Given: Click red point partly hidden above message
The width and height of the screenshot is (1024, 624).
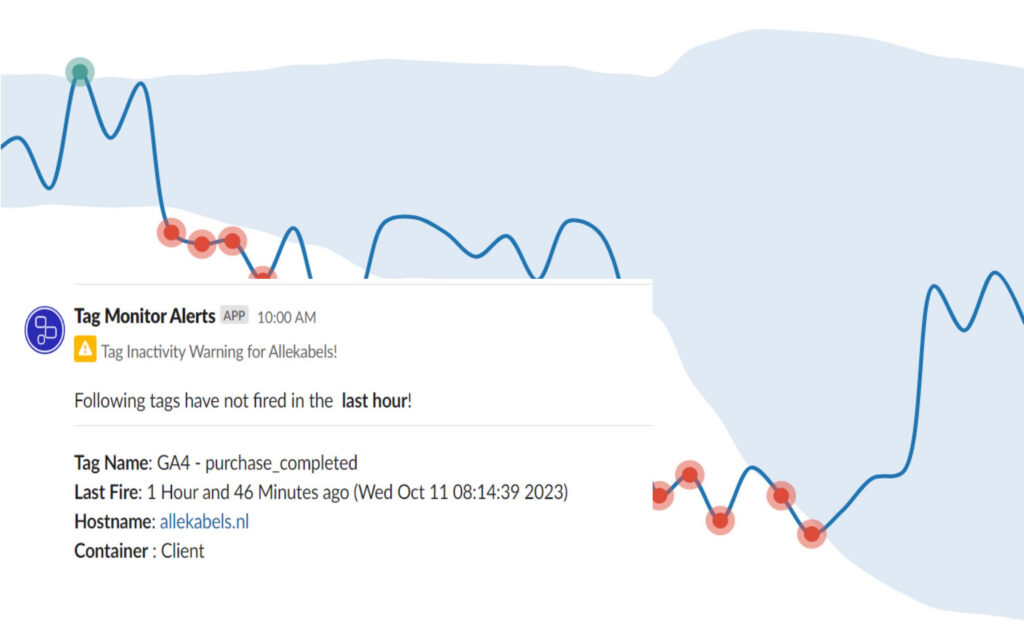Looking at the screenshot, I should point(262,274).
